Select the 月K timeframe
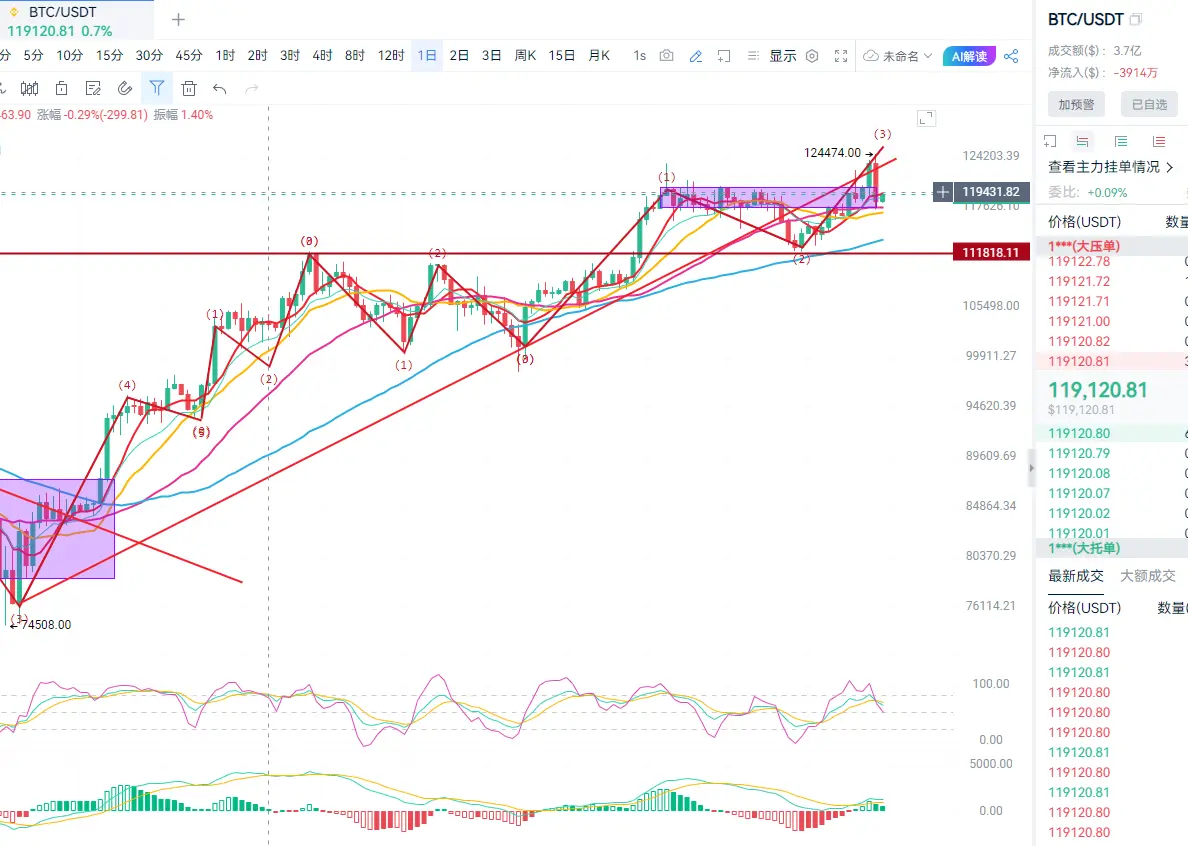The height and width of the screenshot is (846, 1188). pos(599,55)
